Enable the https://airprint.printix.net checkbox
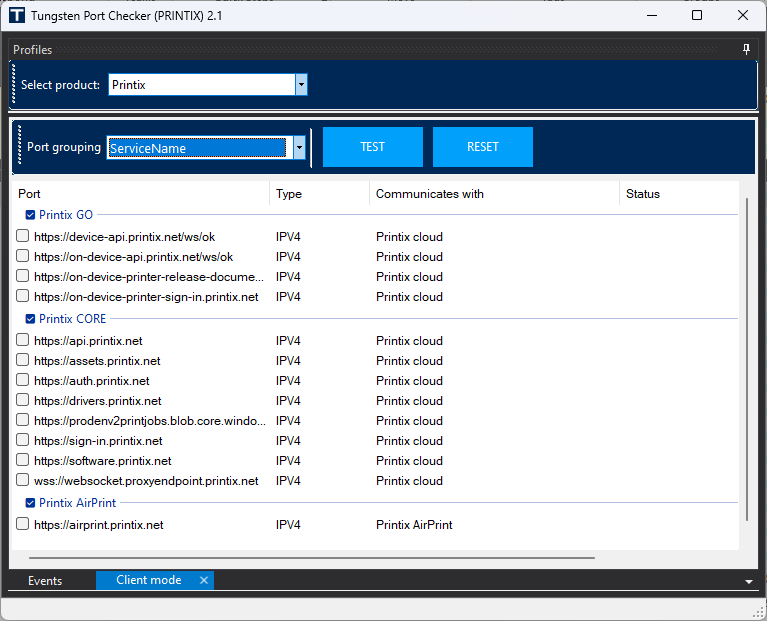767x621 pixels. tap(23, 524)
